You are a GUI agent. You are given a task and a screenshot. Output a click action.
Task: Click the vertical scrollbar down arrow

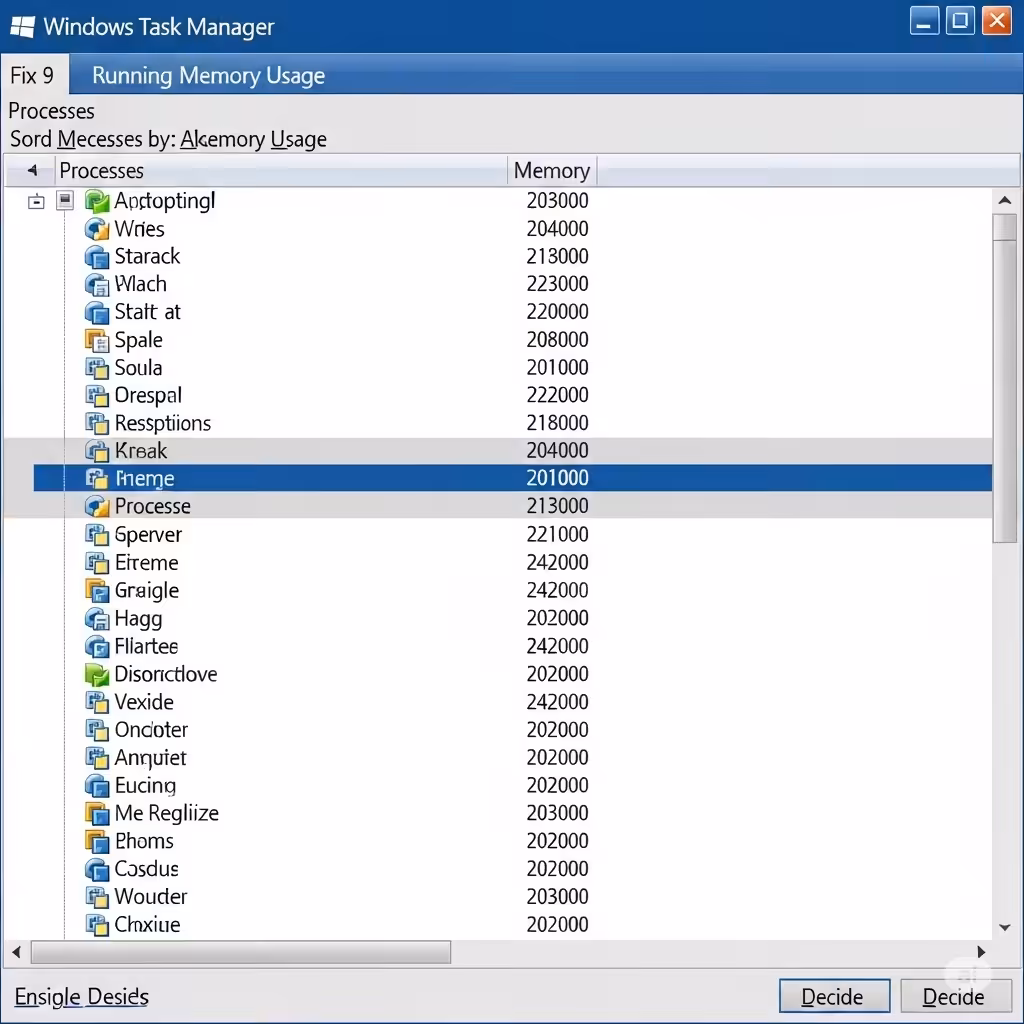coord(1005,927)
